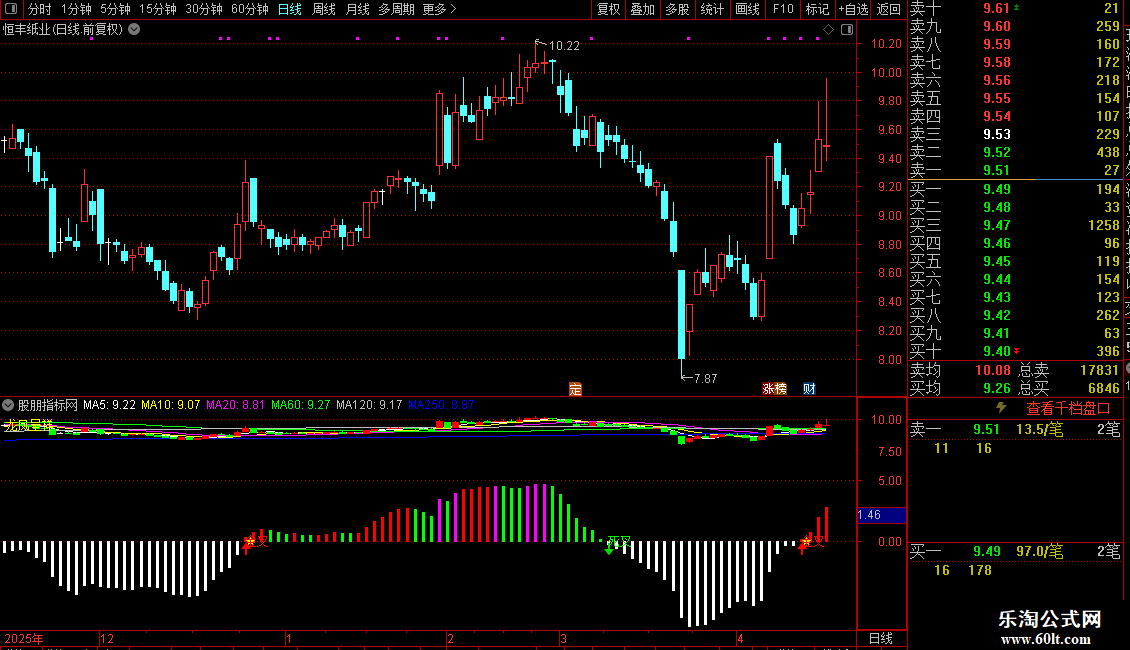This screenshot has height=650, width=1130.
Task: Click the 7.87 low price label
Action: 705,378
